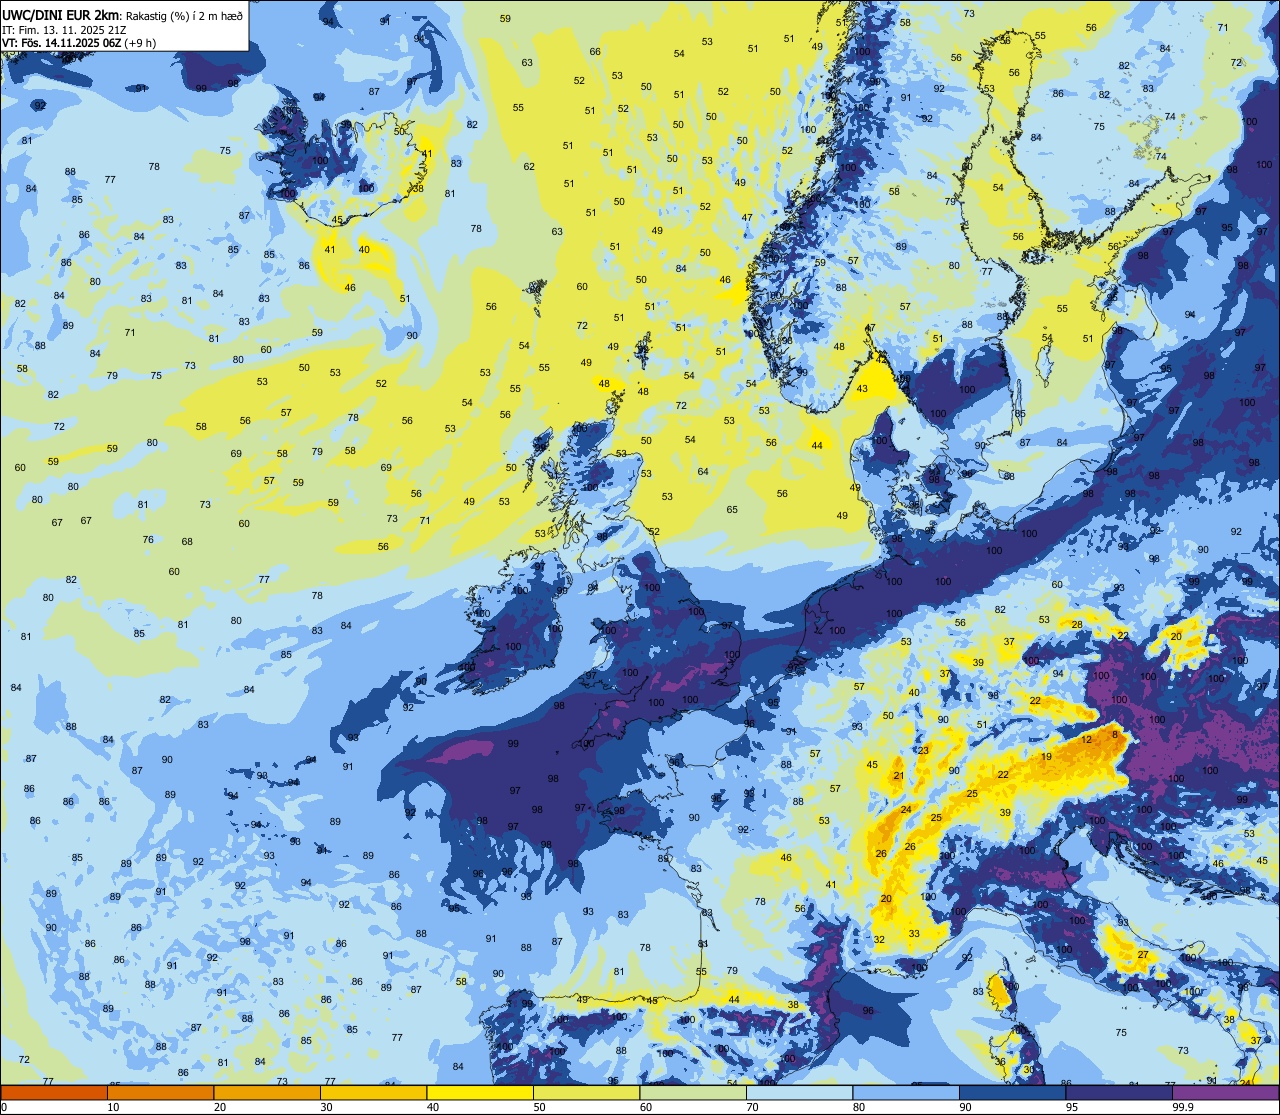Click the legend tick label '10'

tap(113, 1107)
